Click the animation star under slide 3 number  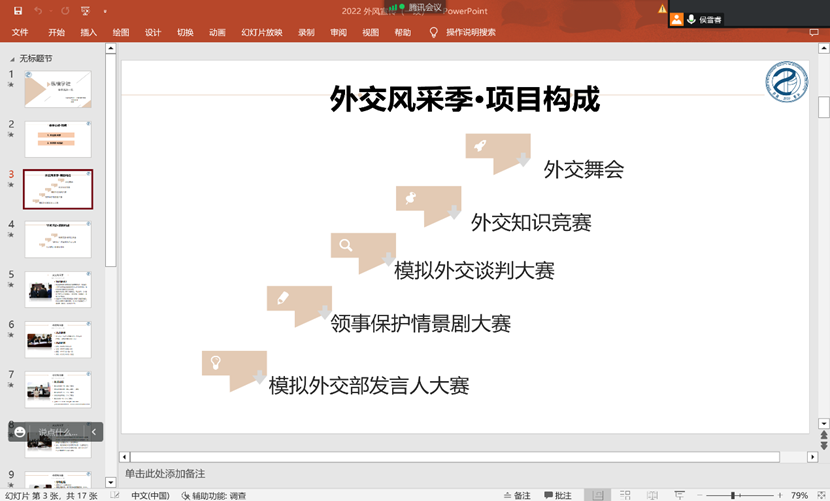pos(11,185)
